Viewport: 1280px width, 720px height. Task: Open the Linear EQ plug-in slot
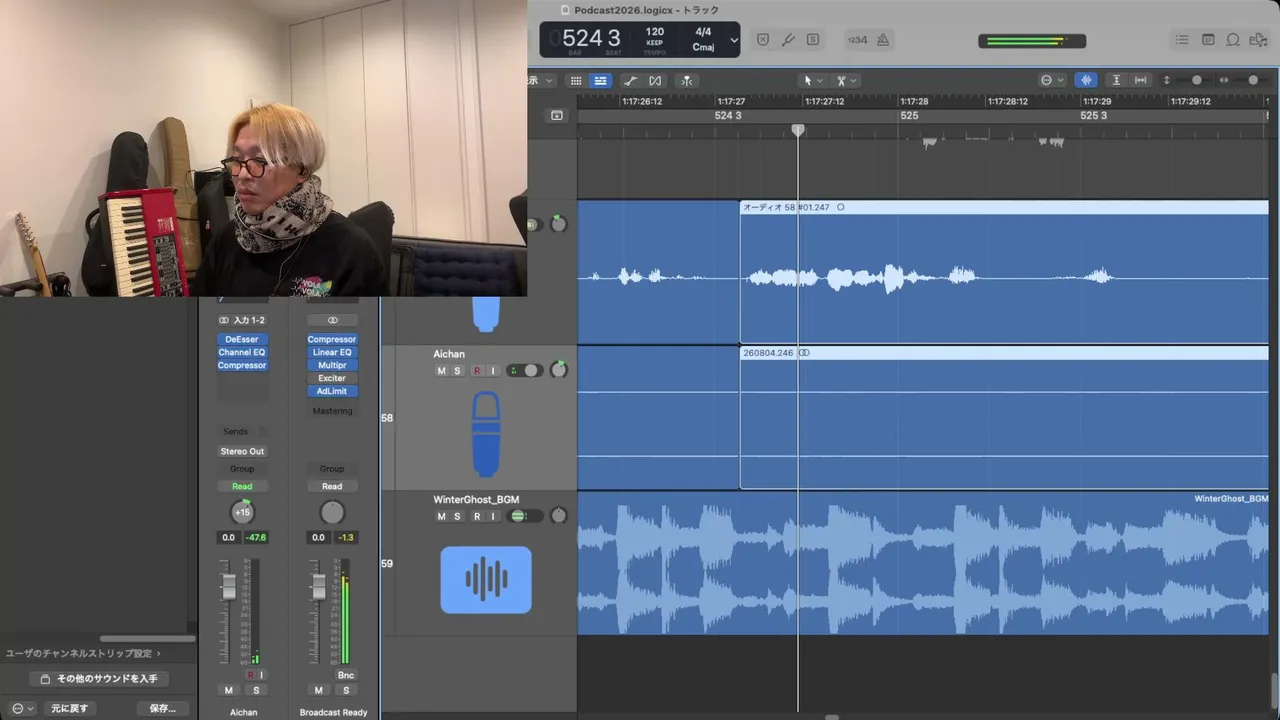[332, 352]
